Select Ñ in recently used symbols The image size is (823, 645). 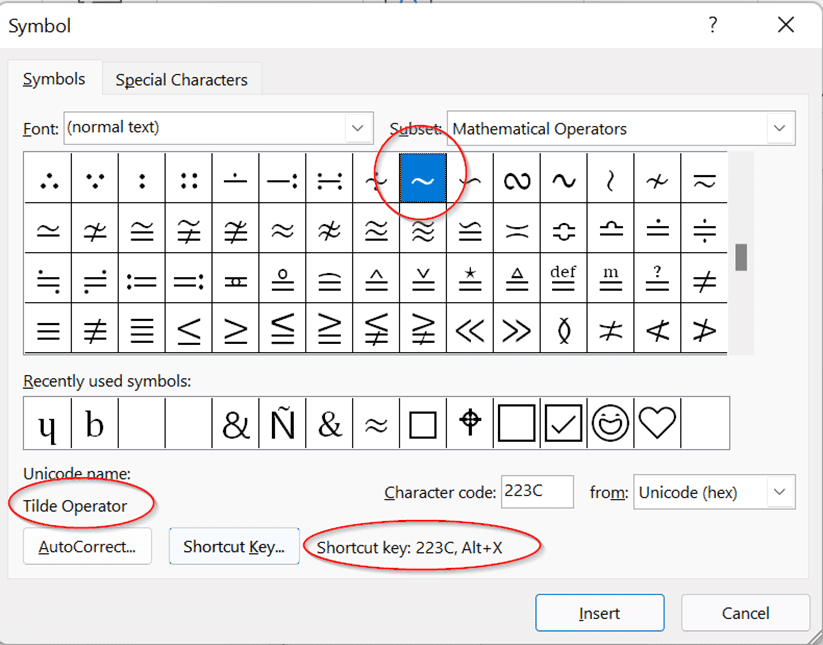coord(282,423)
